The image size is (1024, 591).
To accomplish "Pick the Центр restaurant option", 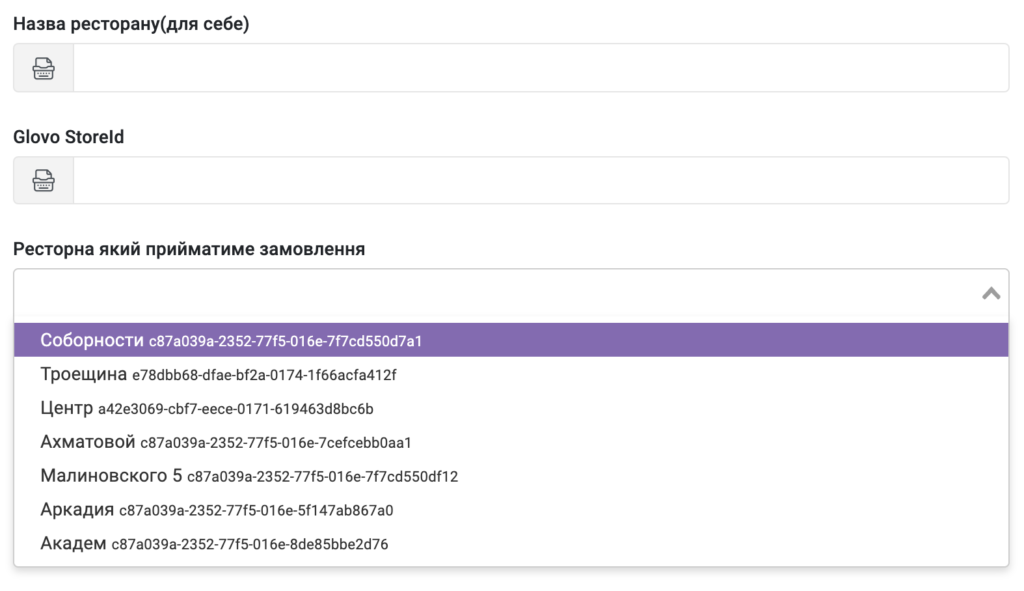I will (66, 408).
